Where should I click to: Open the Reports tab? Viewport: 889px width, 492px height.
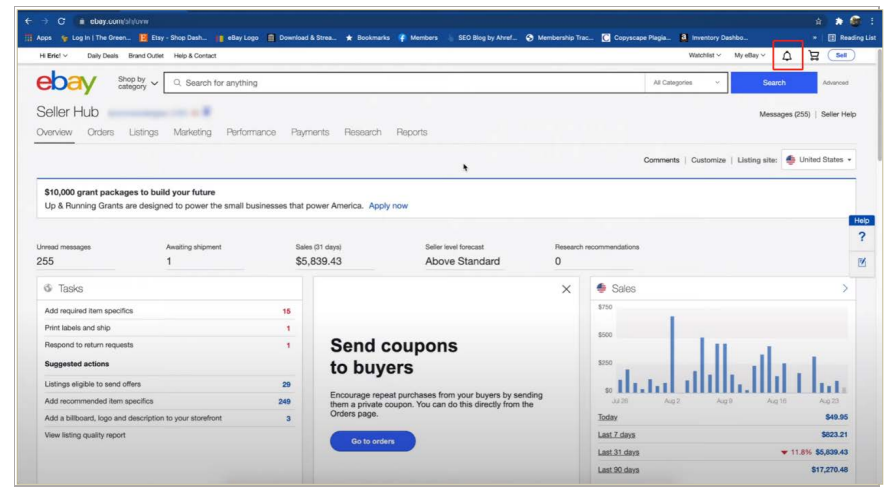click(x=412, y=132)
